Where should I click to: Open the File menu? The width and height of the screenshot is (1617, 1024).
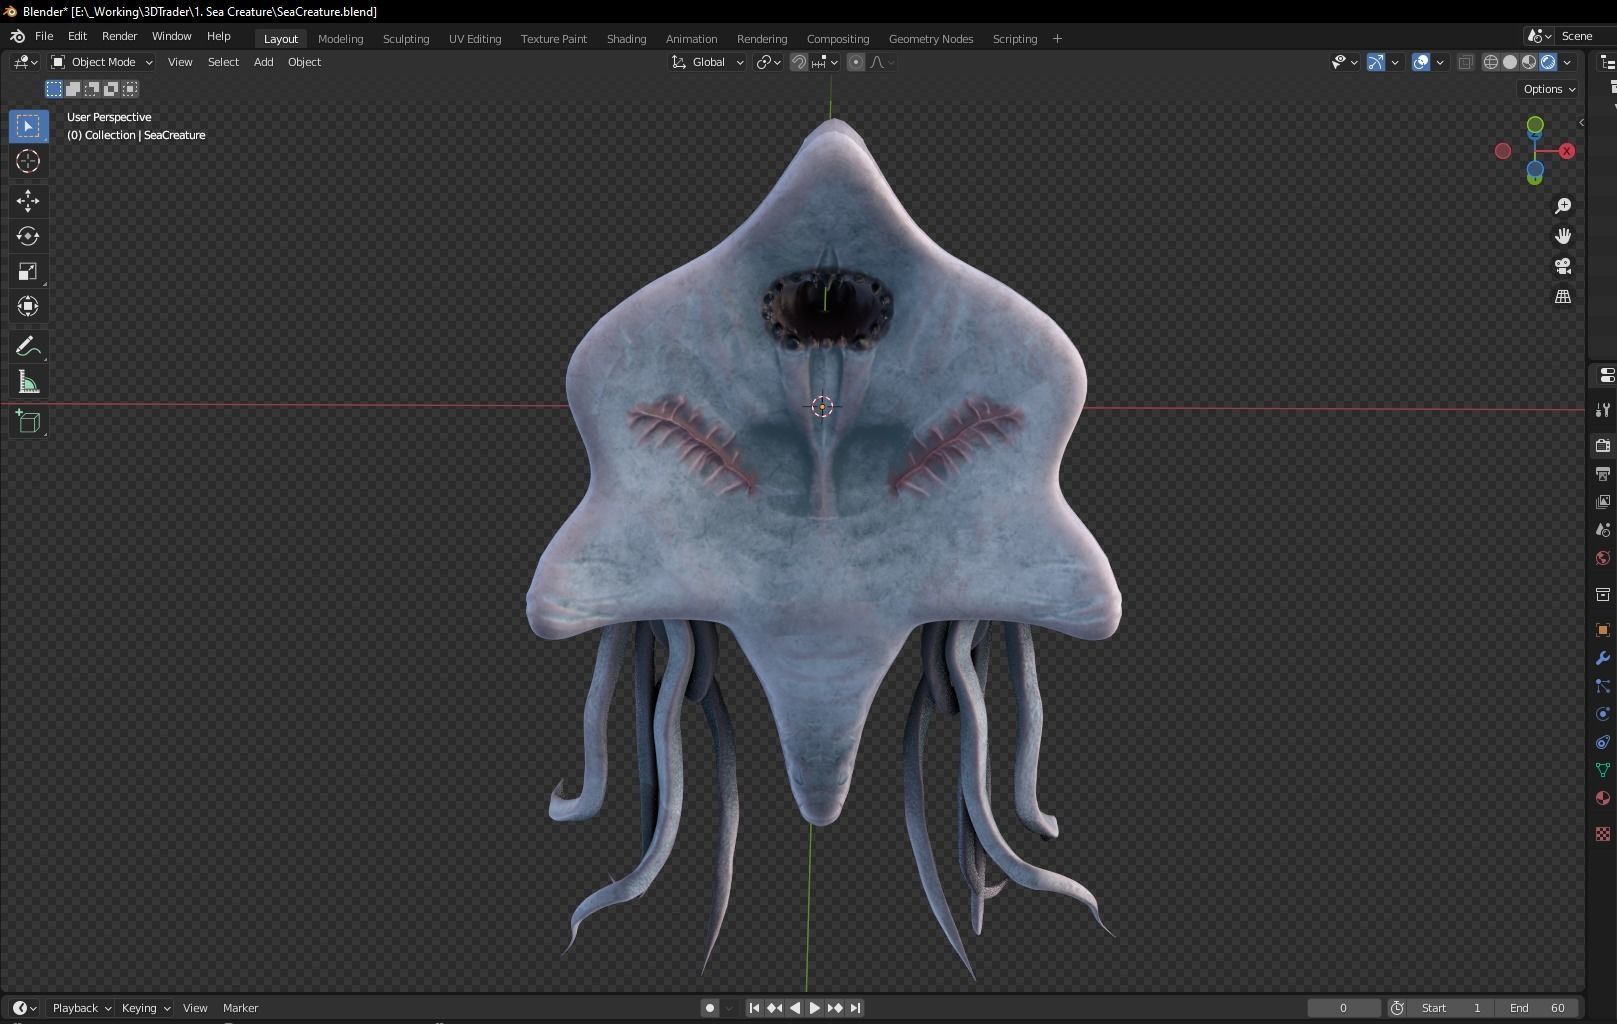click(44, 36)
